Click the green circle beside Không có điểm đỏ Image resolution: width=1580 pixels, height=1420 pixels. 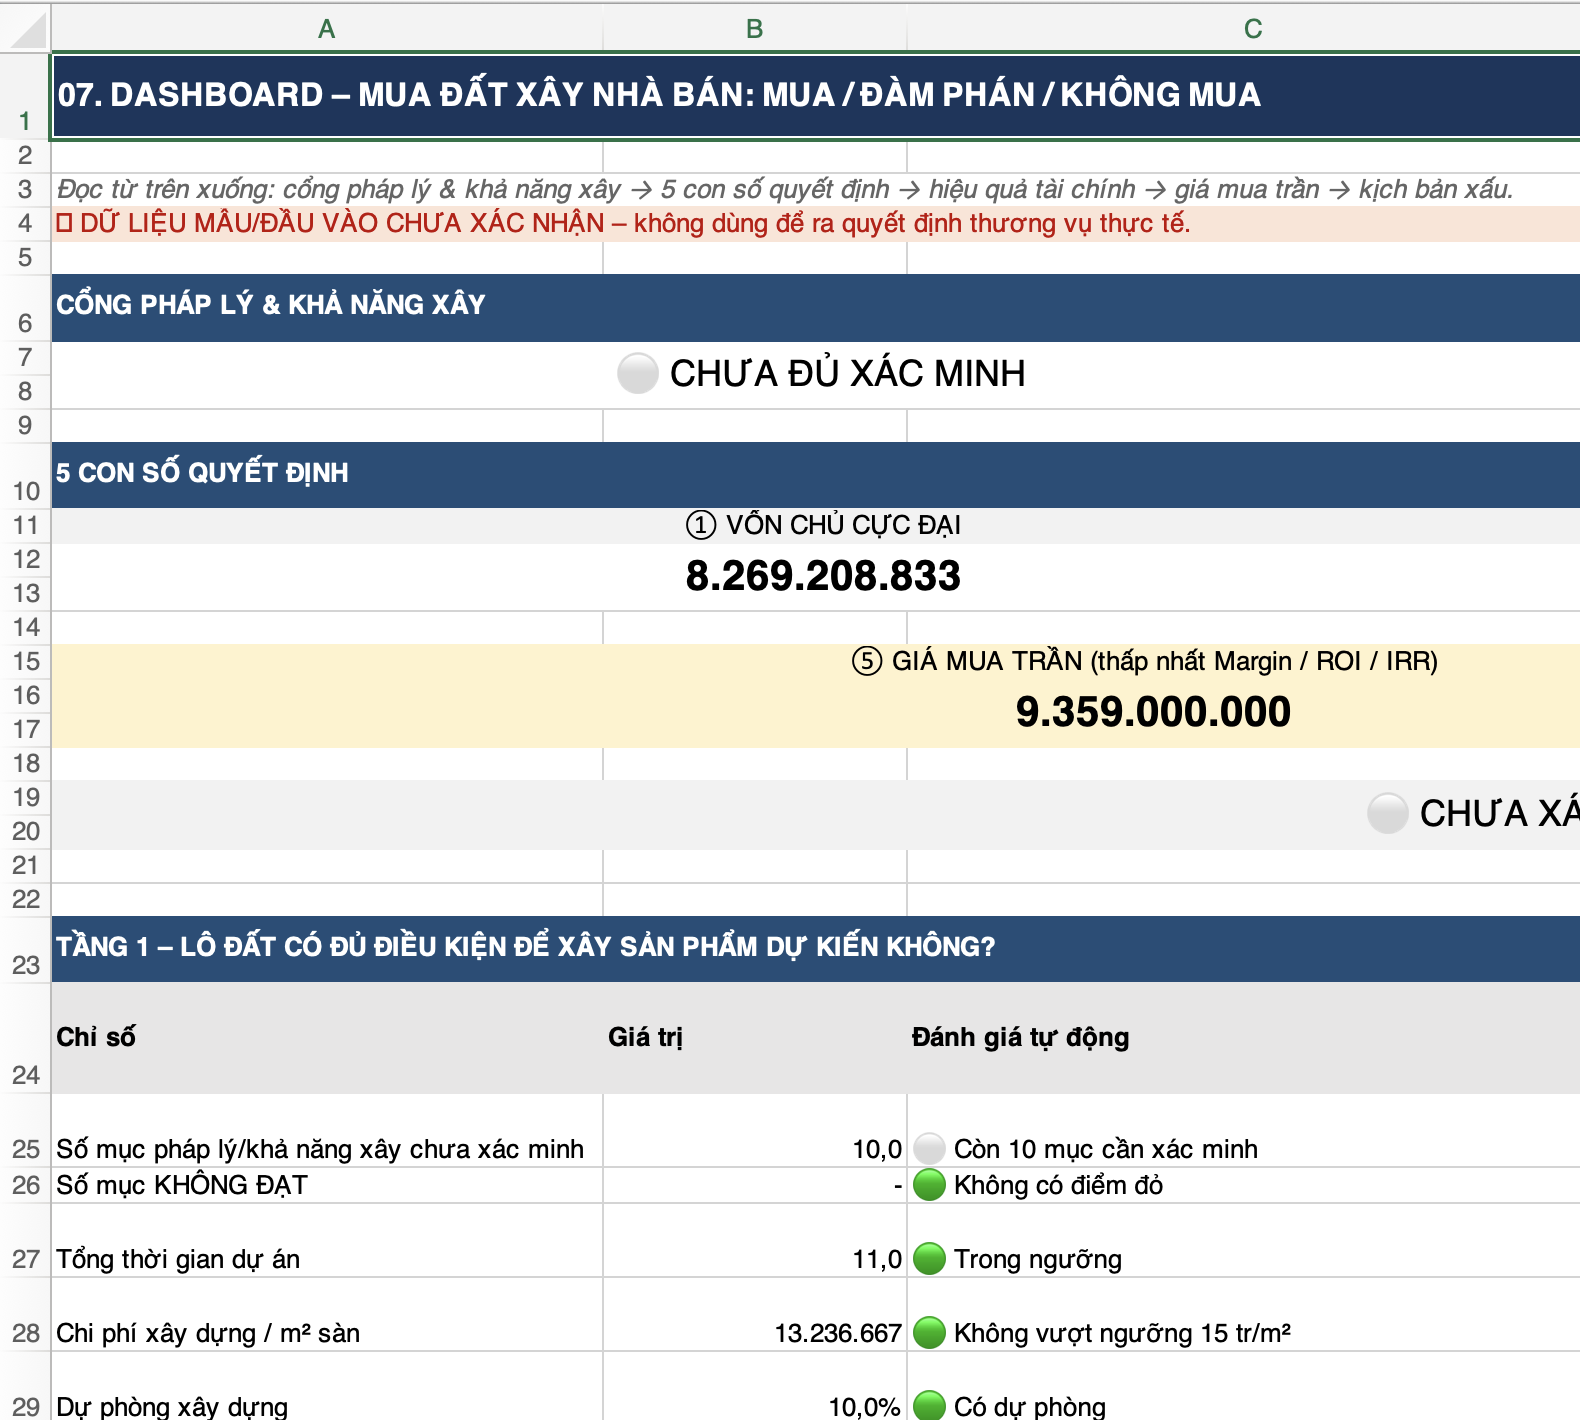pyautogui.click(x=930, y=1185)
